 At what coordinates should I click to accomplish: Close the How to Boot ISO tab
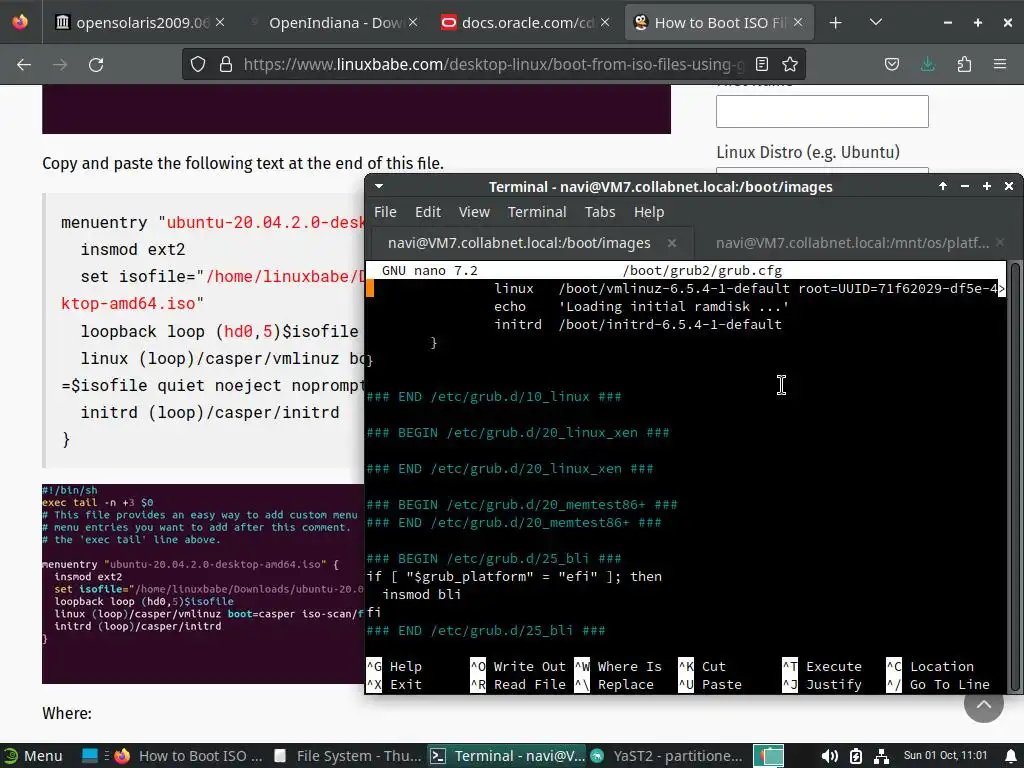pyautogui.click(x=798, y=22)
